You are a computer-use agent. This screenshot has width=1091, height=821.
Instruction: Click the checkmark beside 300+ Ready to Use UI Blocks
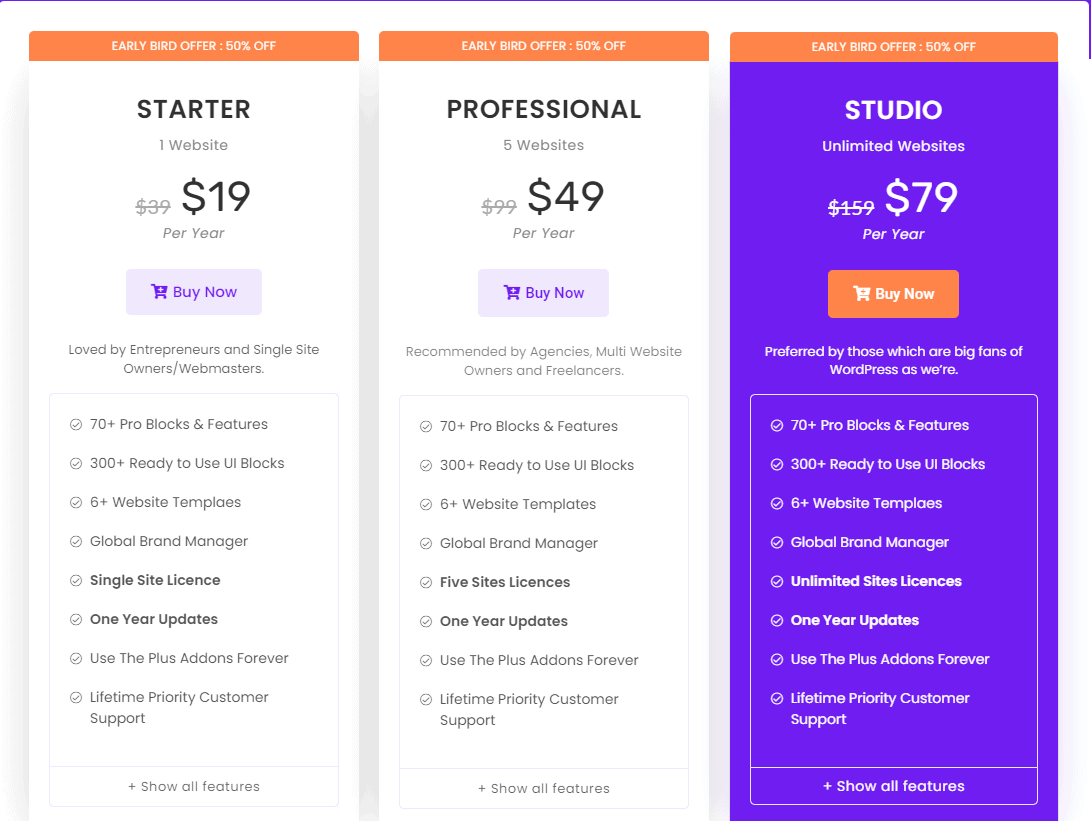click(x=74, y=463)
